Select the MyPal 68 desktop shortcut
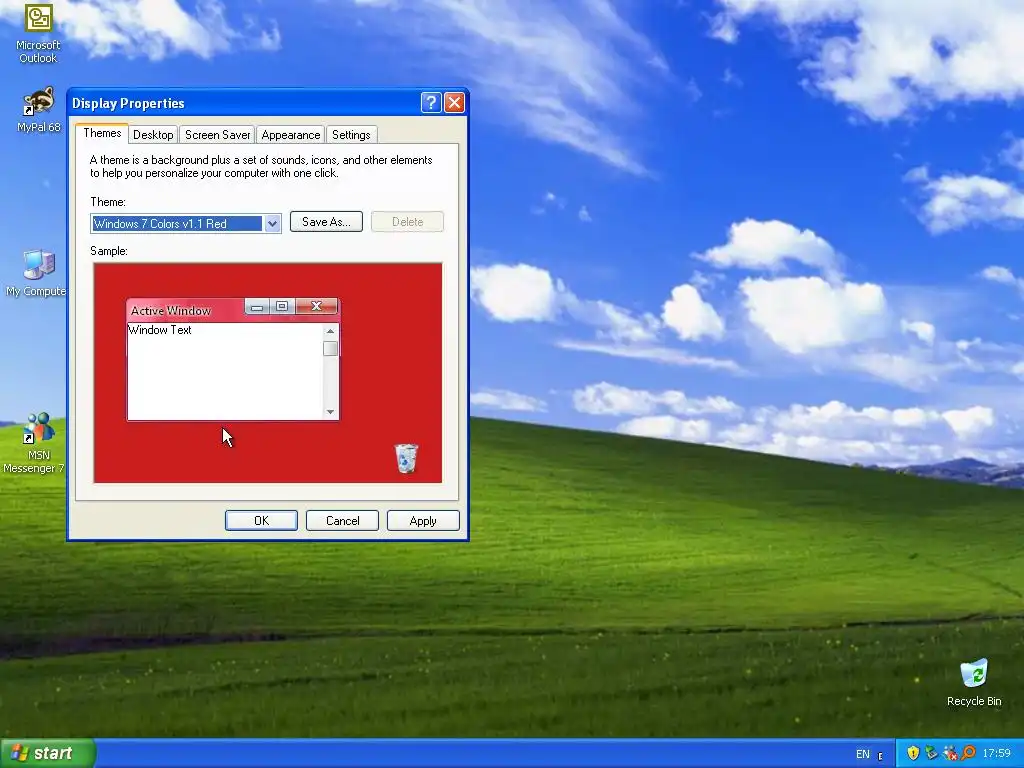 (38, 110)
